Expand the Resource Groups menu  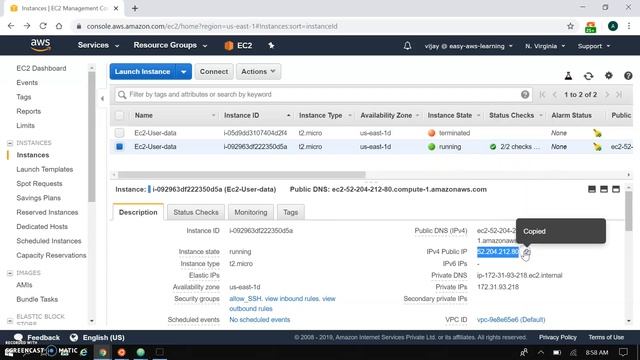(x=170, y=45)
